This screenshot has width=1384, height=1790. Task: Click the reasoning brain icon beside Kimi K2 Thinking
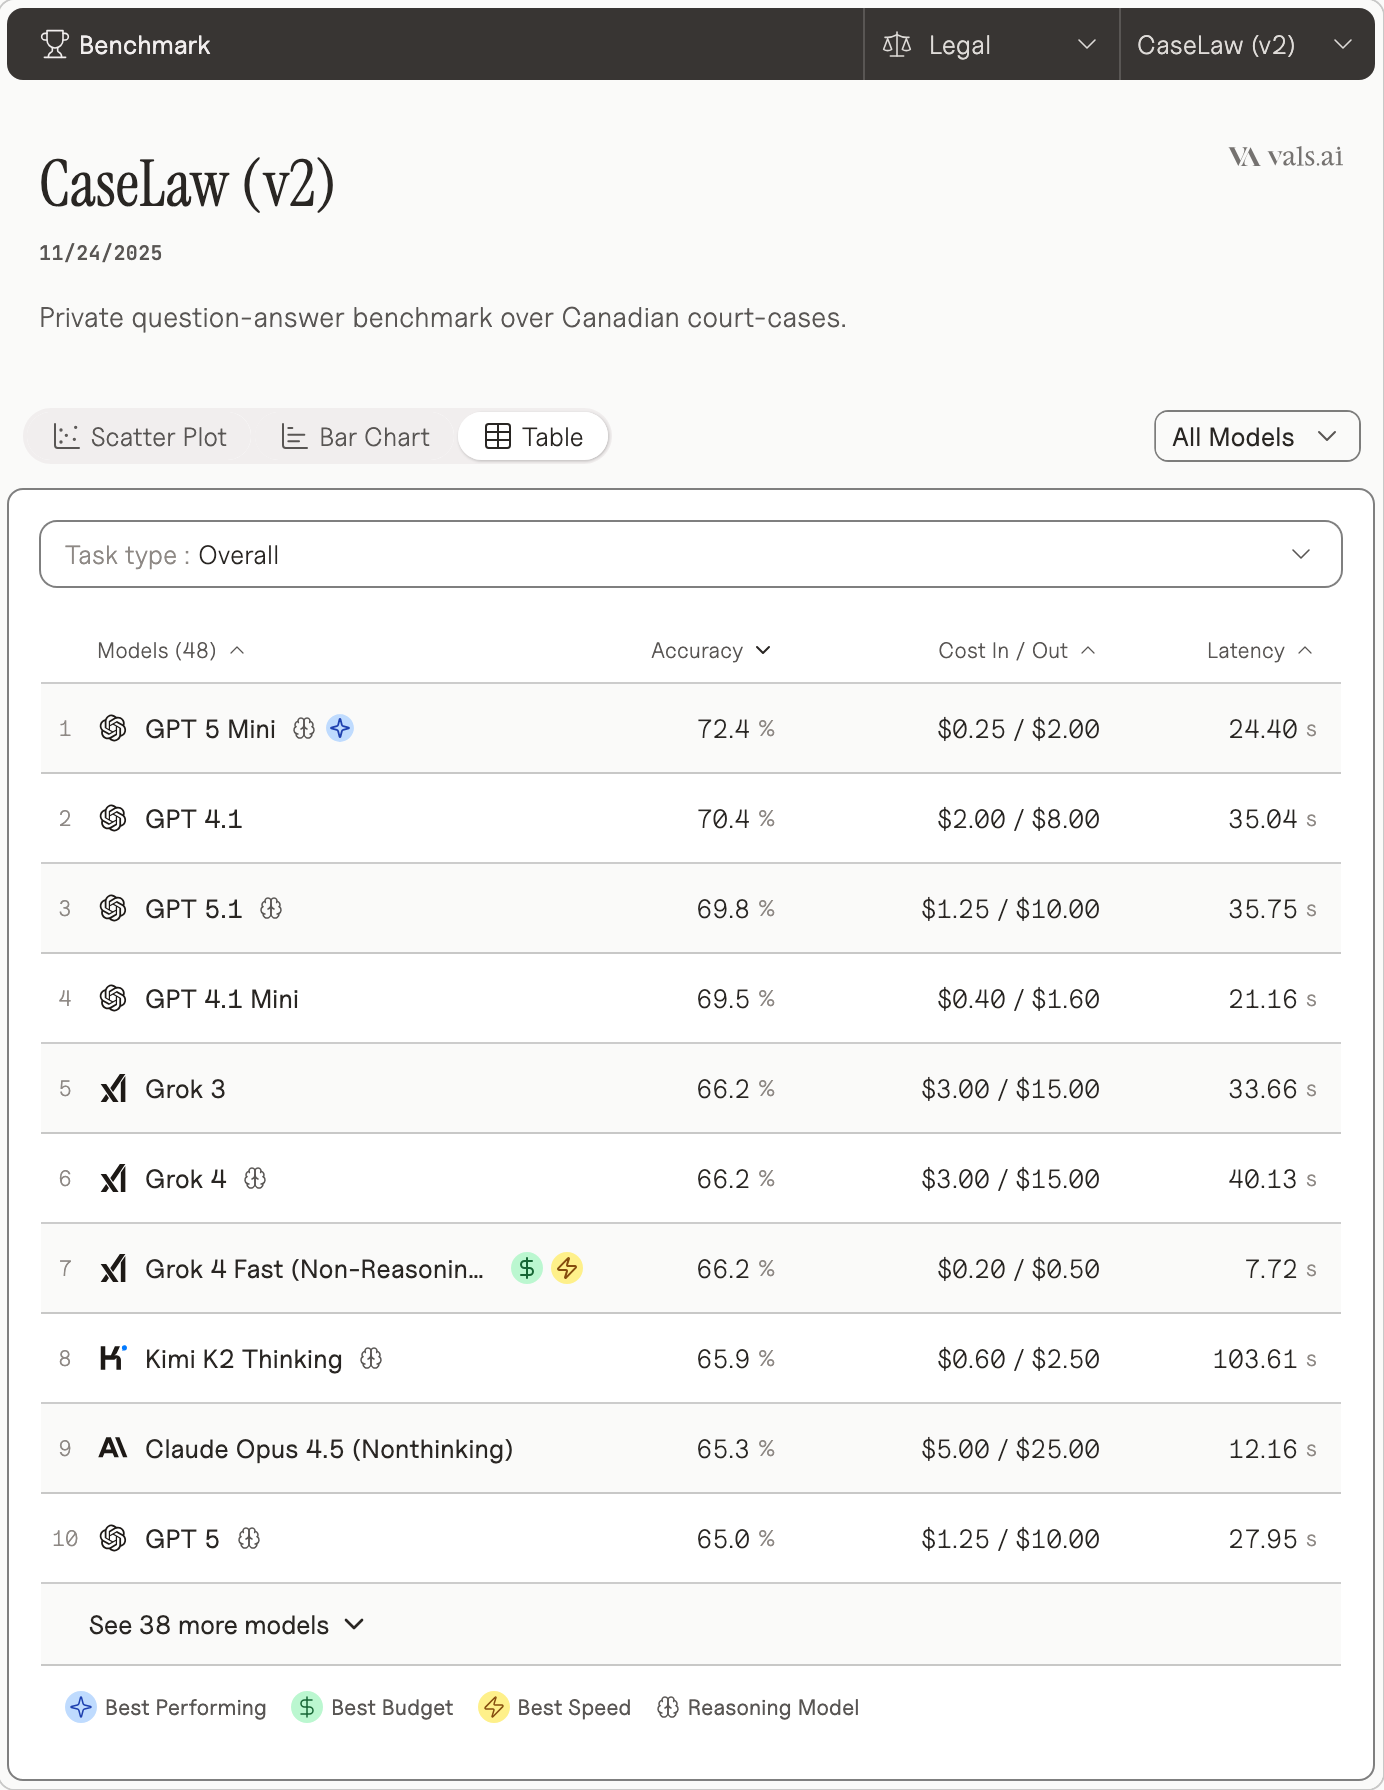pos(371,1359)
